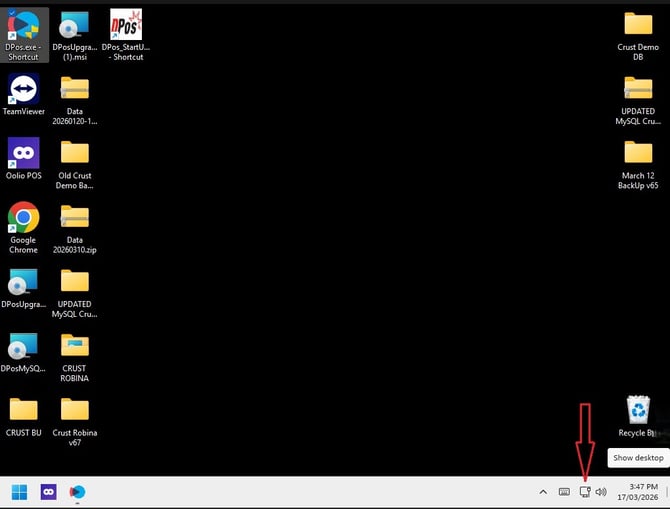Viewport: 670px width, 509px height.
Task: Select the Google Chrome desktop icon
Action: 24,228
